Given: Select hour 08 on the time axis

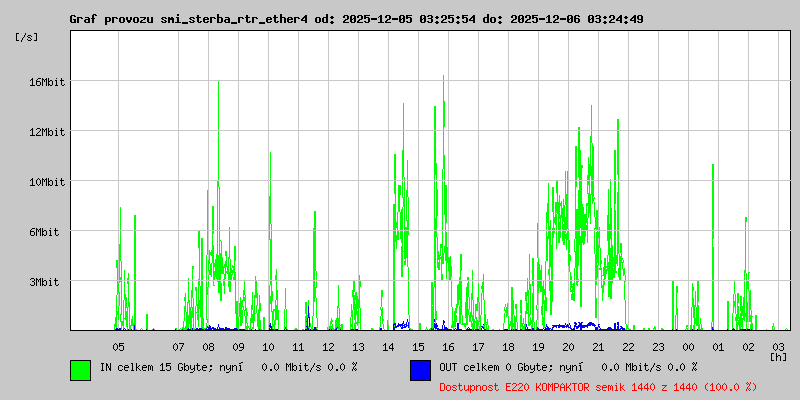Looking at the screenshot, I should pyautogui.click(x=208, y=346).
